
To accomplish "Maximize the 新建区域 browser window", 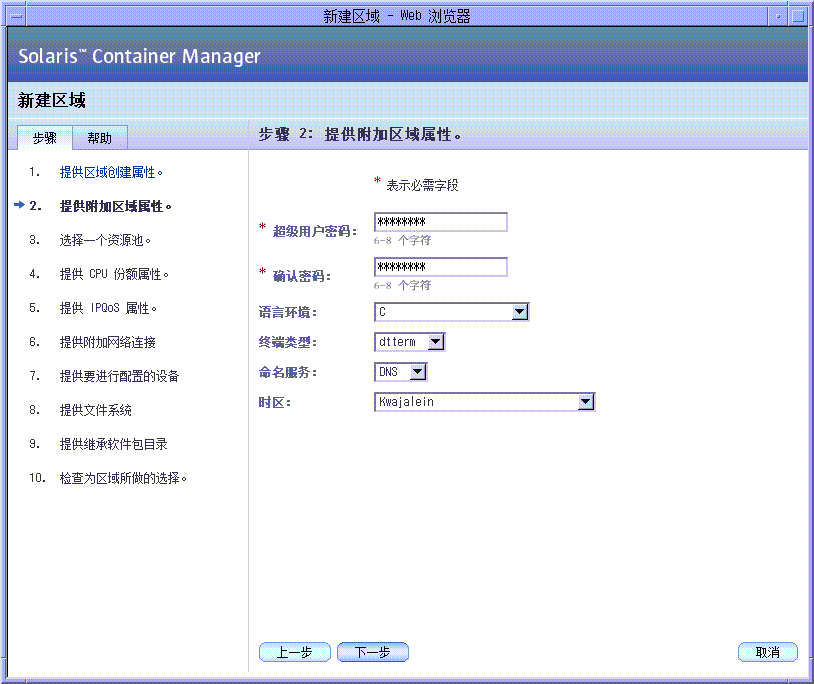I will click(x=797, y=16).
